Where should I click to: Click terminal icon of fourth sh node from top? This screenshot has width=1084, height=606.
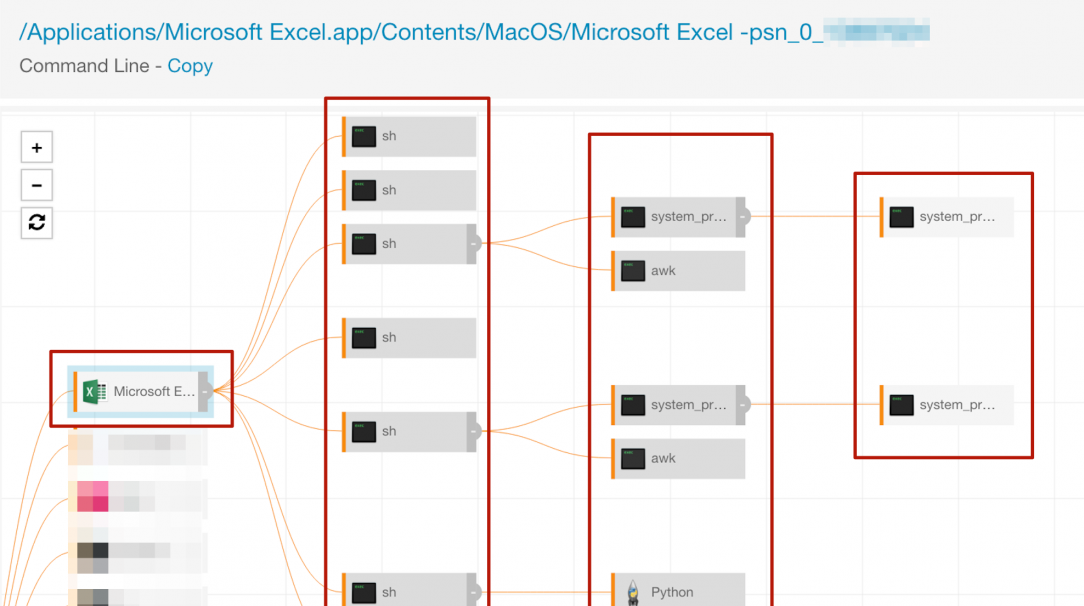pyautogui.click(x=364, y=338)
